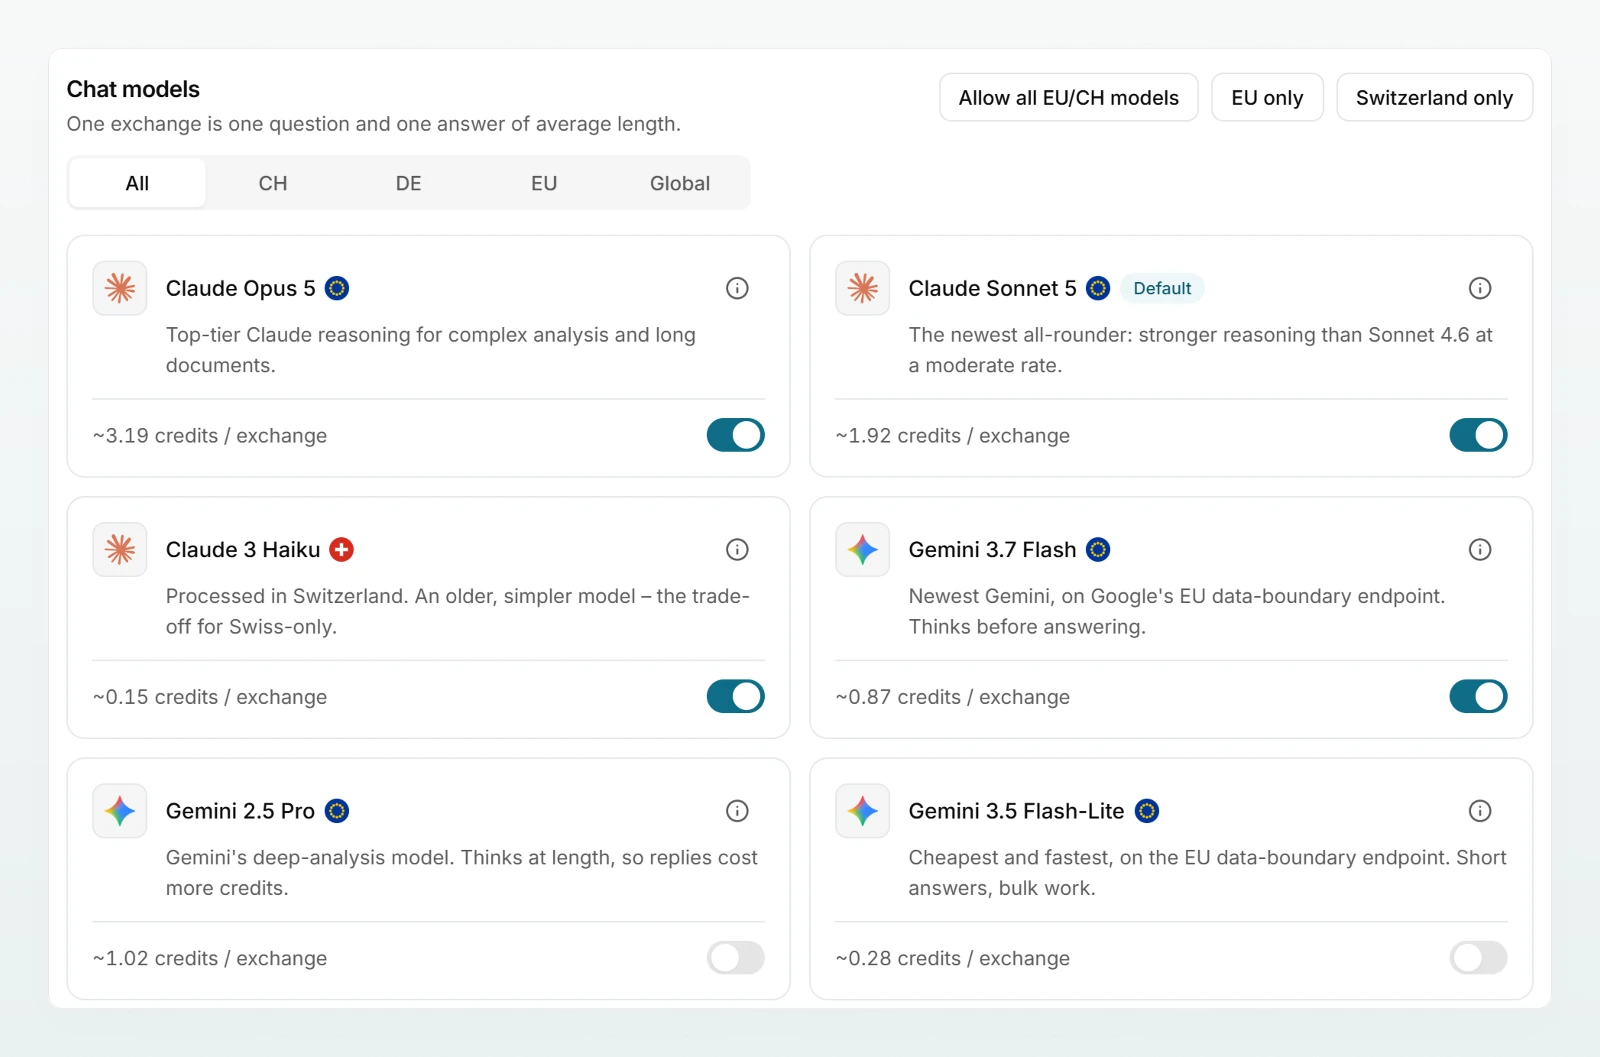Turn off the Claude Sonnet 5 toggle
The image size is (1600, 1057).
pyautogui.click(x=1478, y=435)
